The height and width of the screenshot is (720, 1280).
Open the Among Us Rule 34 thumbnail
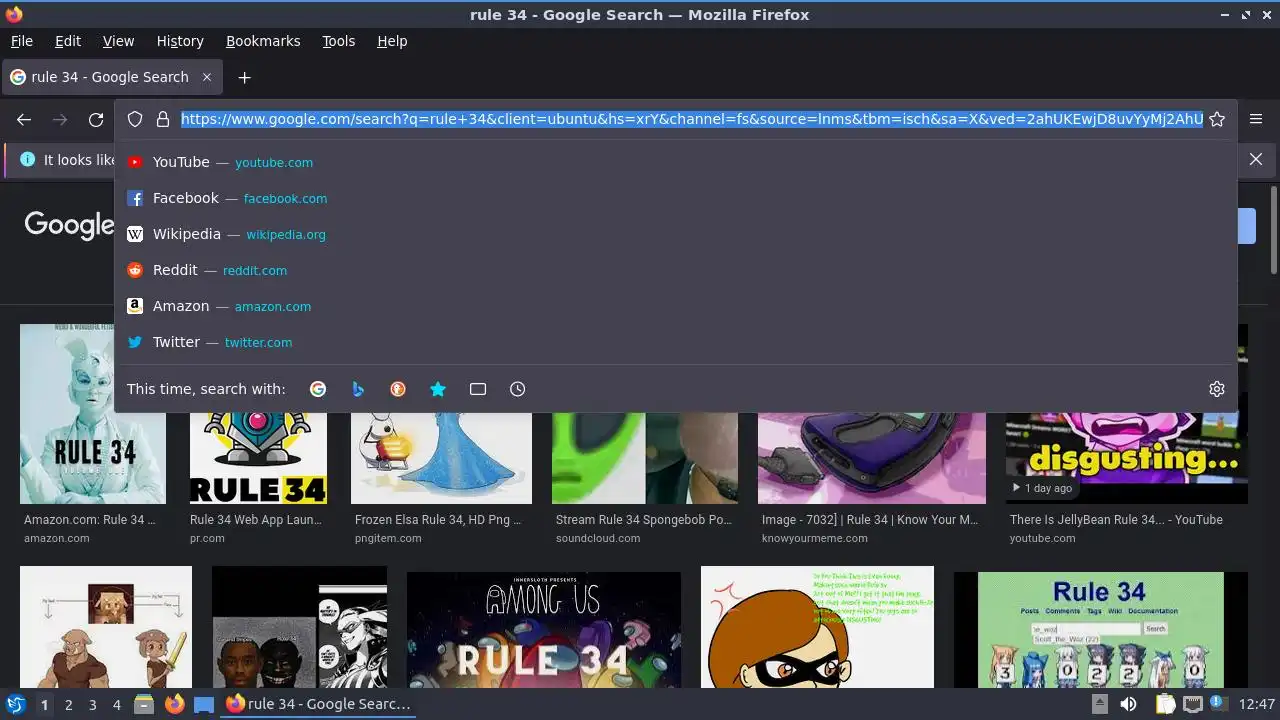[x=544, y=629]
